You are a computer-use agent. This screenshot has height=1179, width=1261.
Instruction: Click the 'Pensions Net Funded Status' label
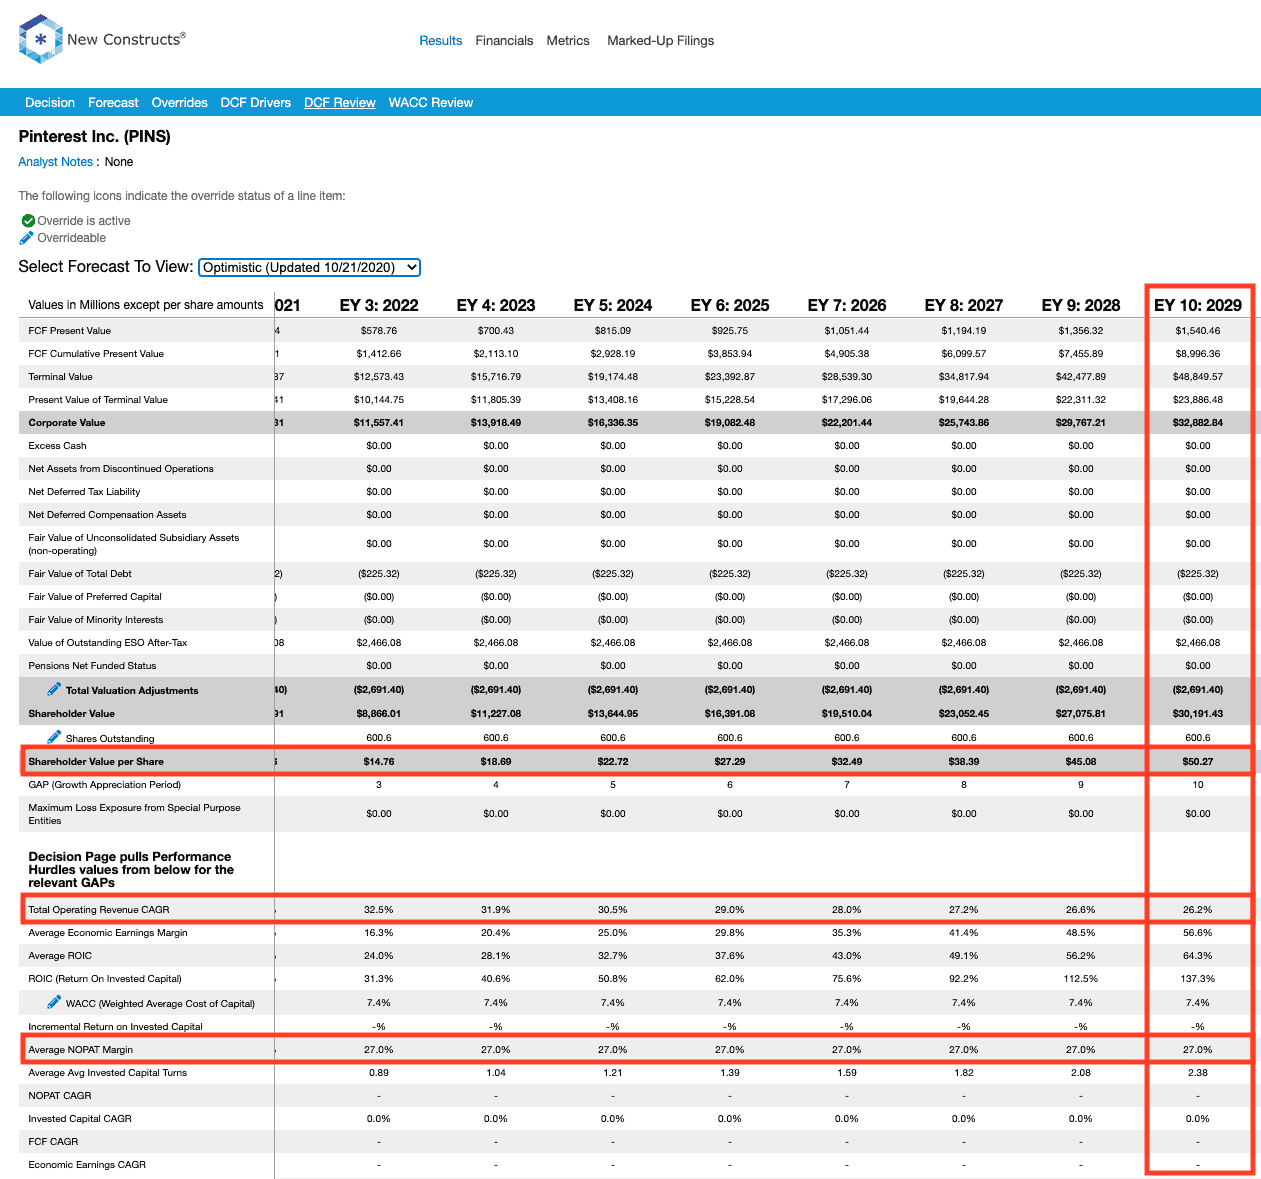pyautogui.click(x=92, y=666)
